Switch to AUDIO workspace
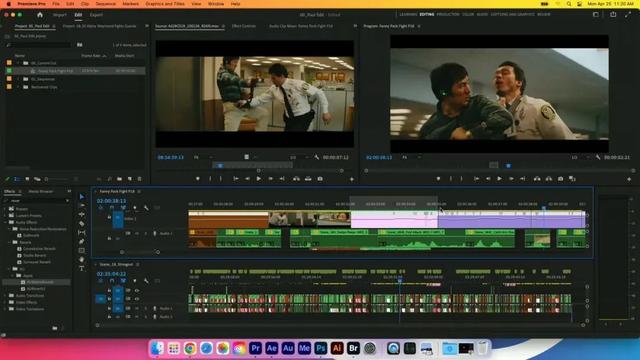This screenshot has height=360, width=640. [x=482, y=14]
